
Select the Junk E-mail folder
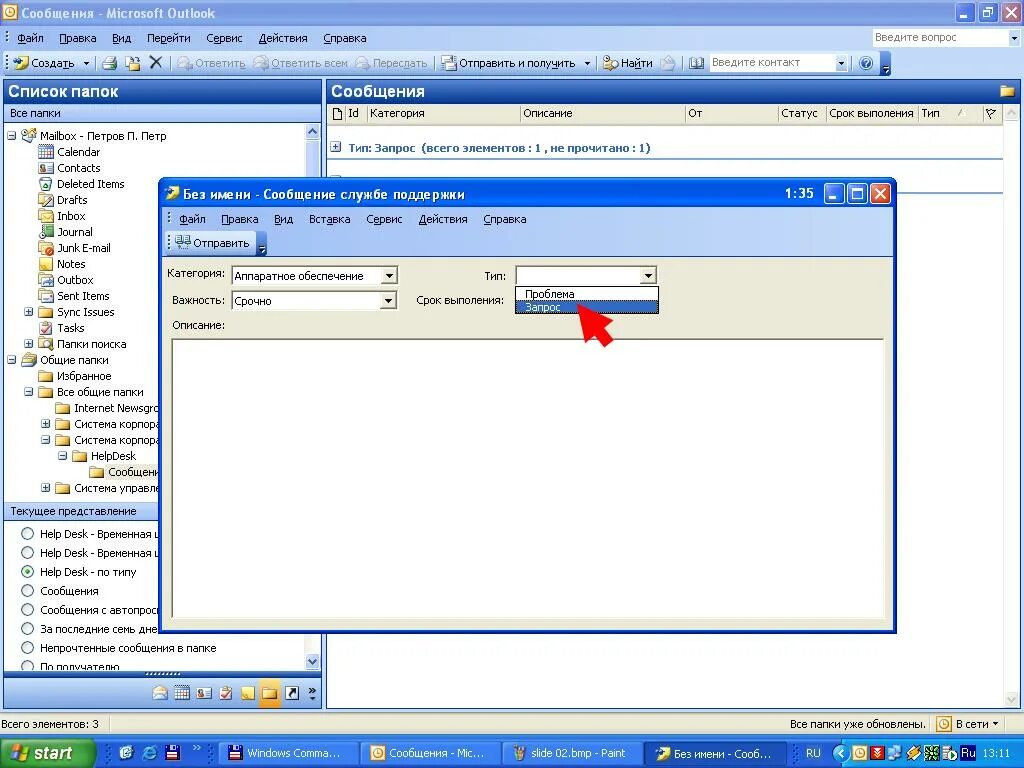point(84,248)
